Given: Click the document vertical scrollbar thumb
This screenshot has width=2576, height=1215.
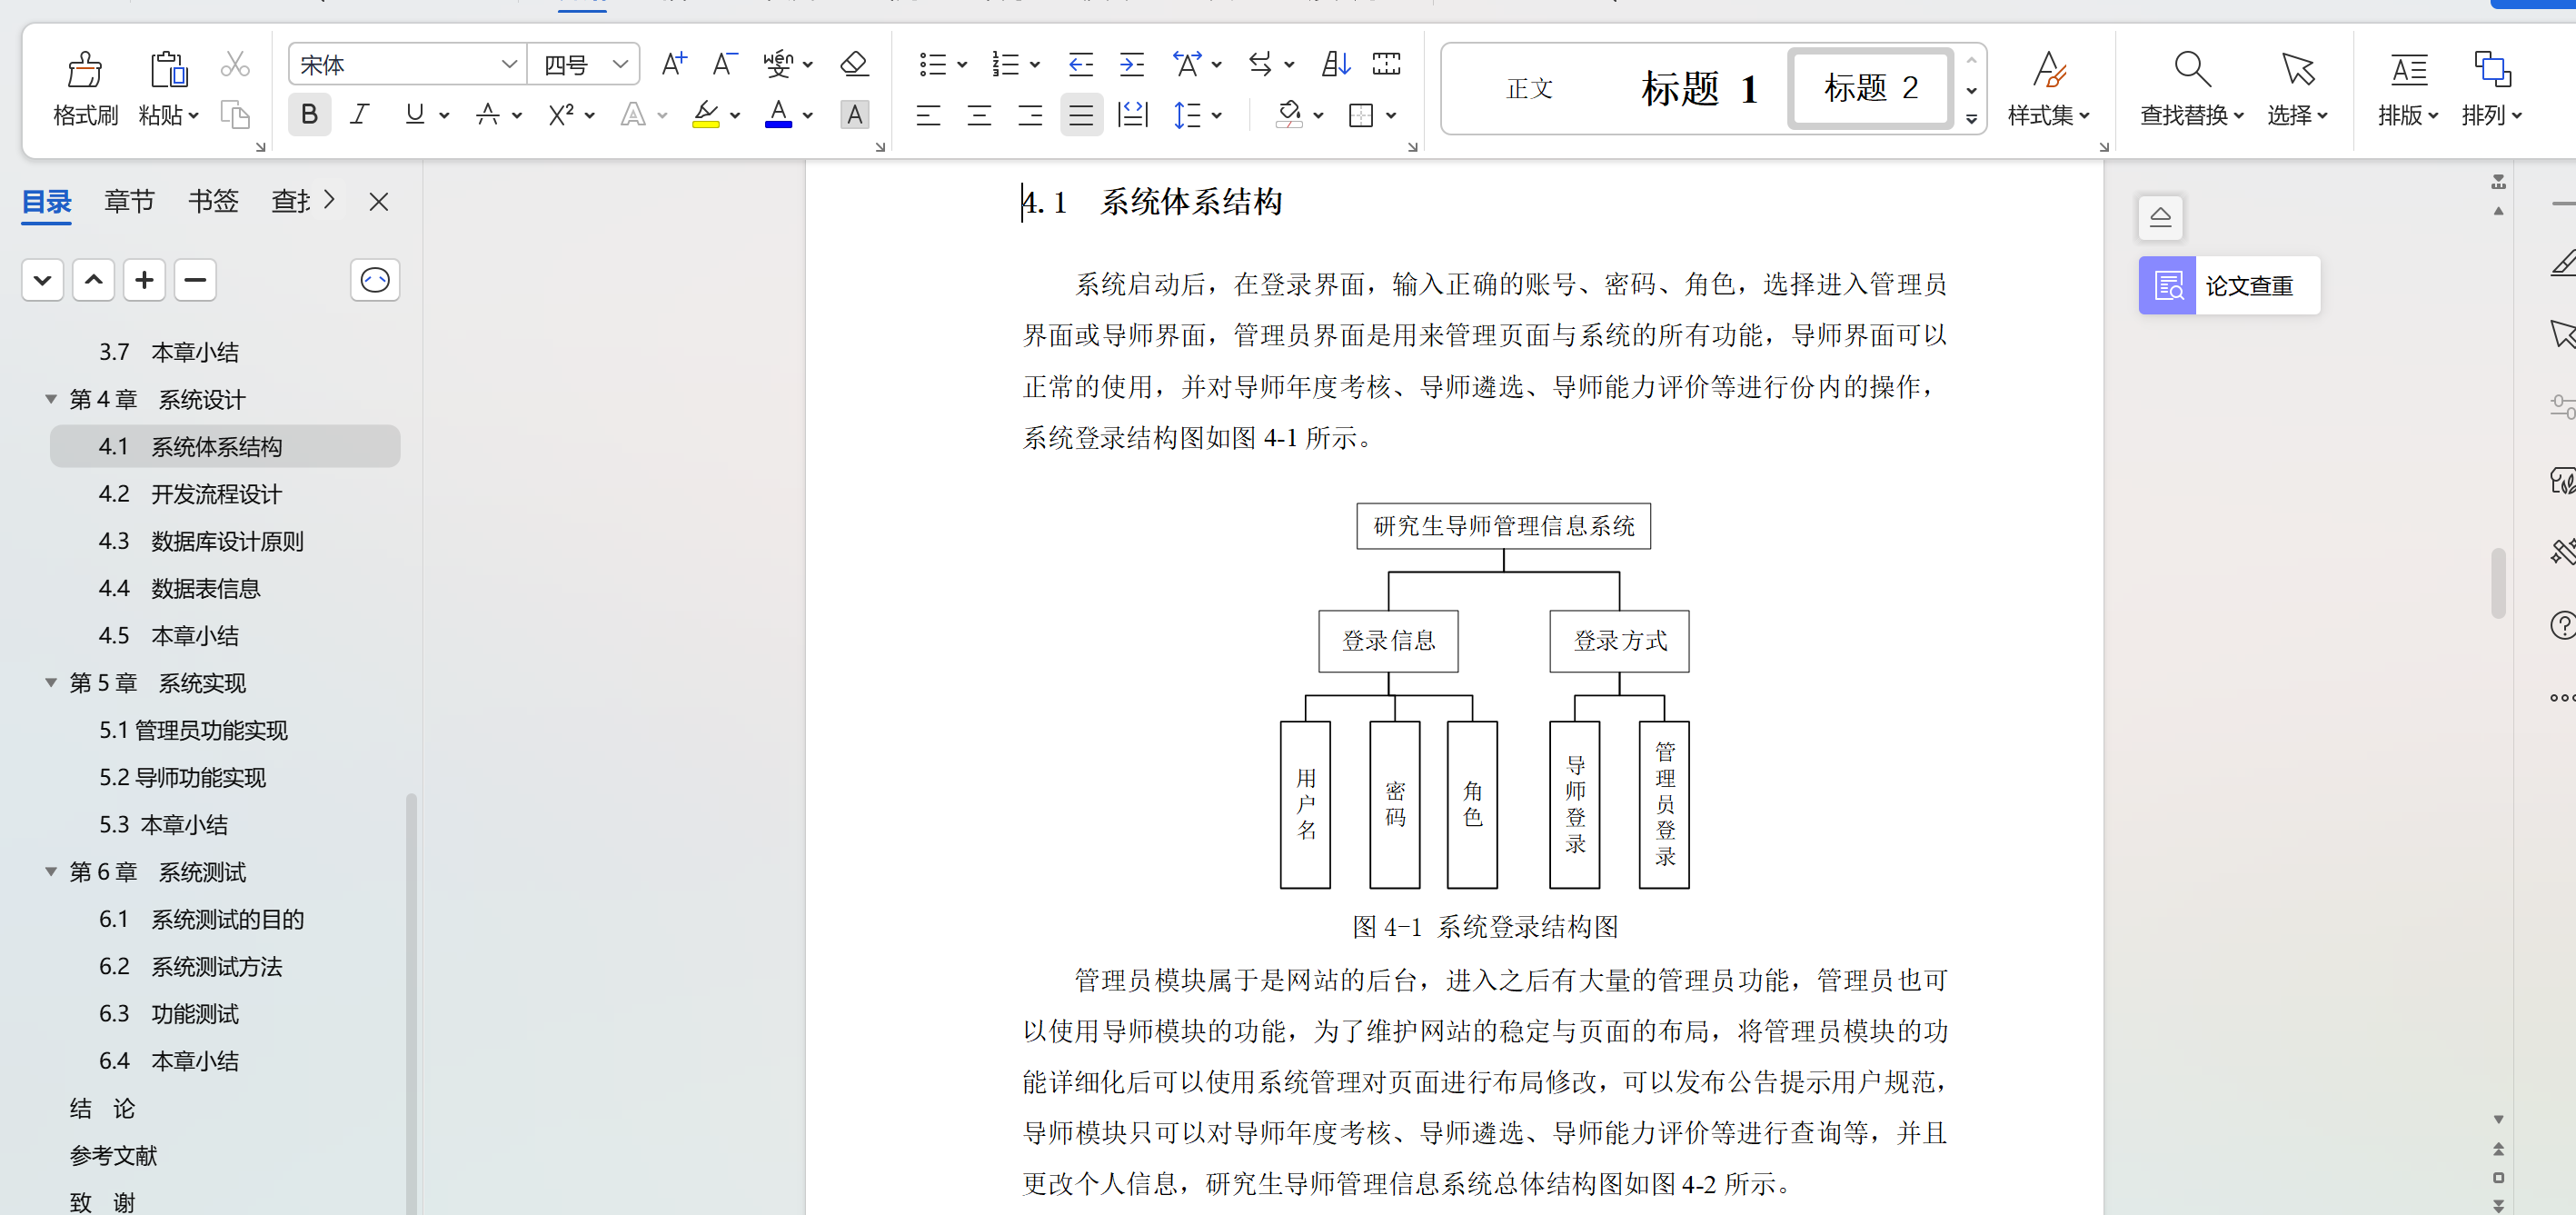Looking at the screenshot, I should pyautogui.click(x=2498, y=583).
